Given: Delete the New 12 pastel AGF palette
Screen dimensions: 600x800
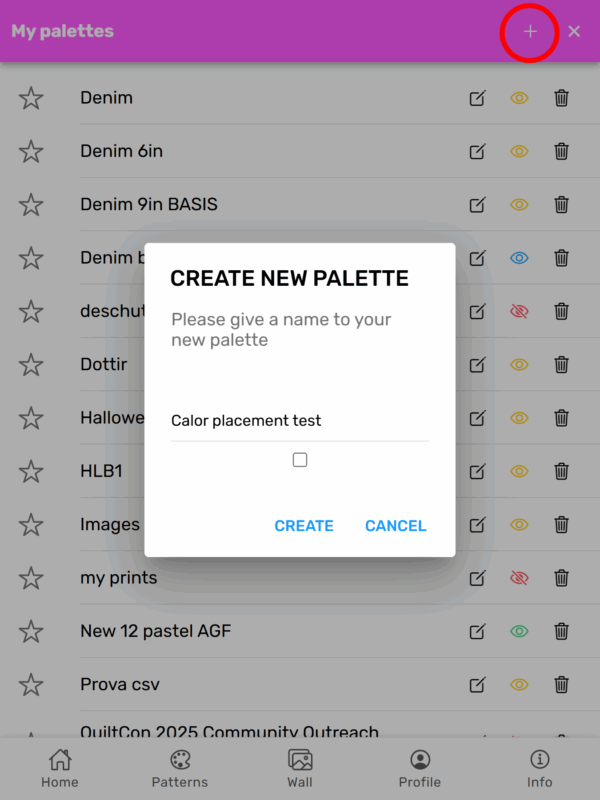Looking at the screenshot, I should pyautogui.click(x=562, y=631).
